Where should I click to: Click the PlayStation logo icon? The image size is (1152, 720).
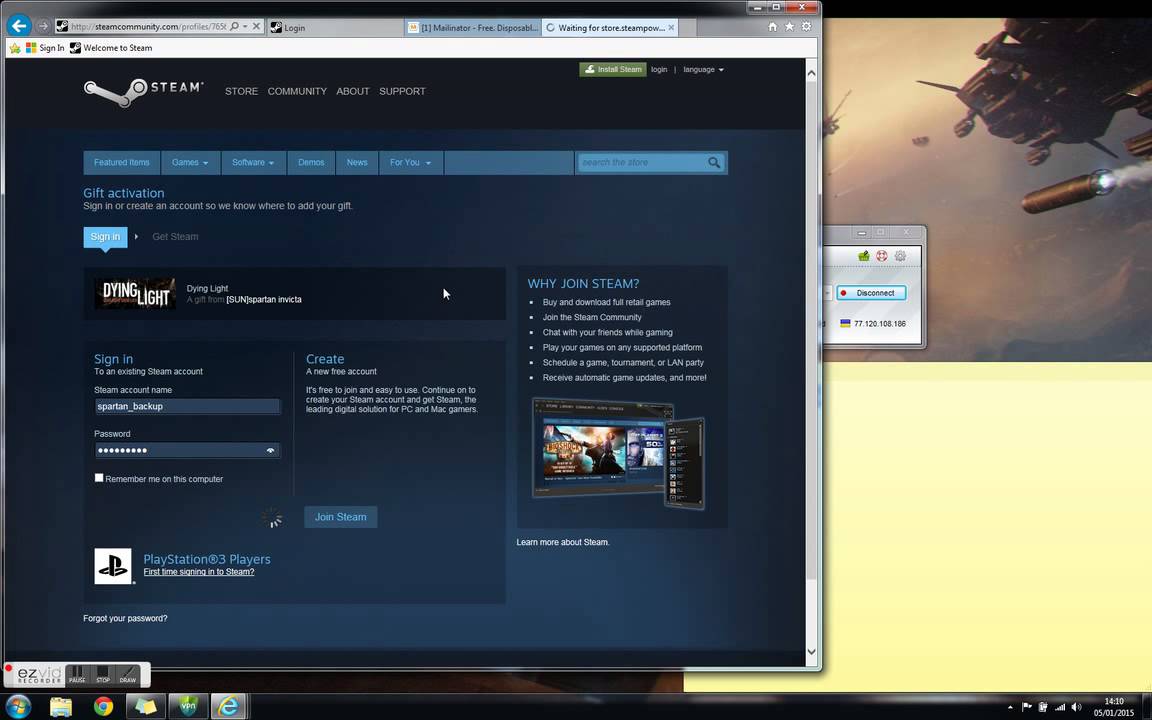tap(113, 566)
